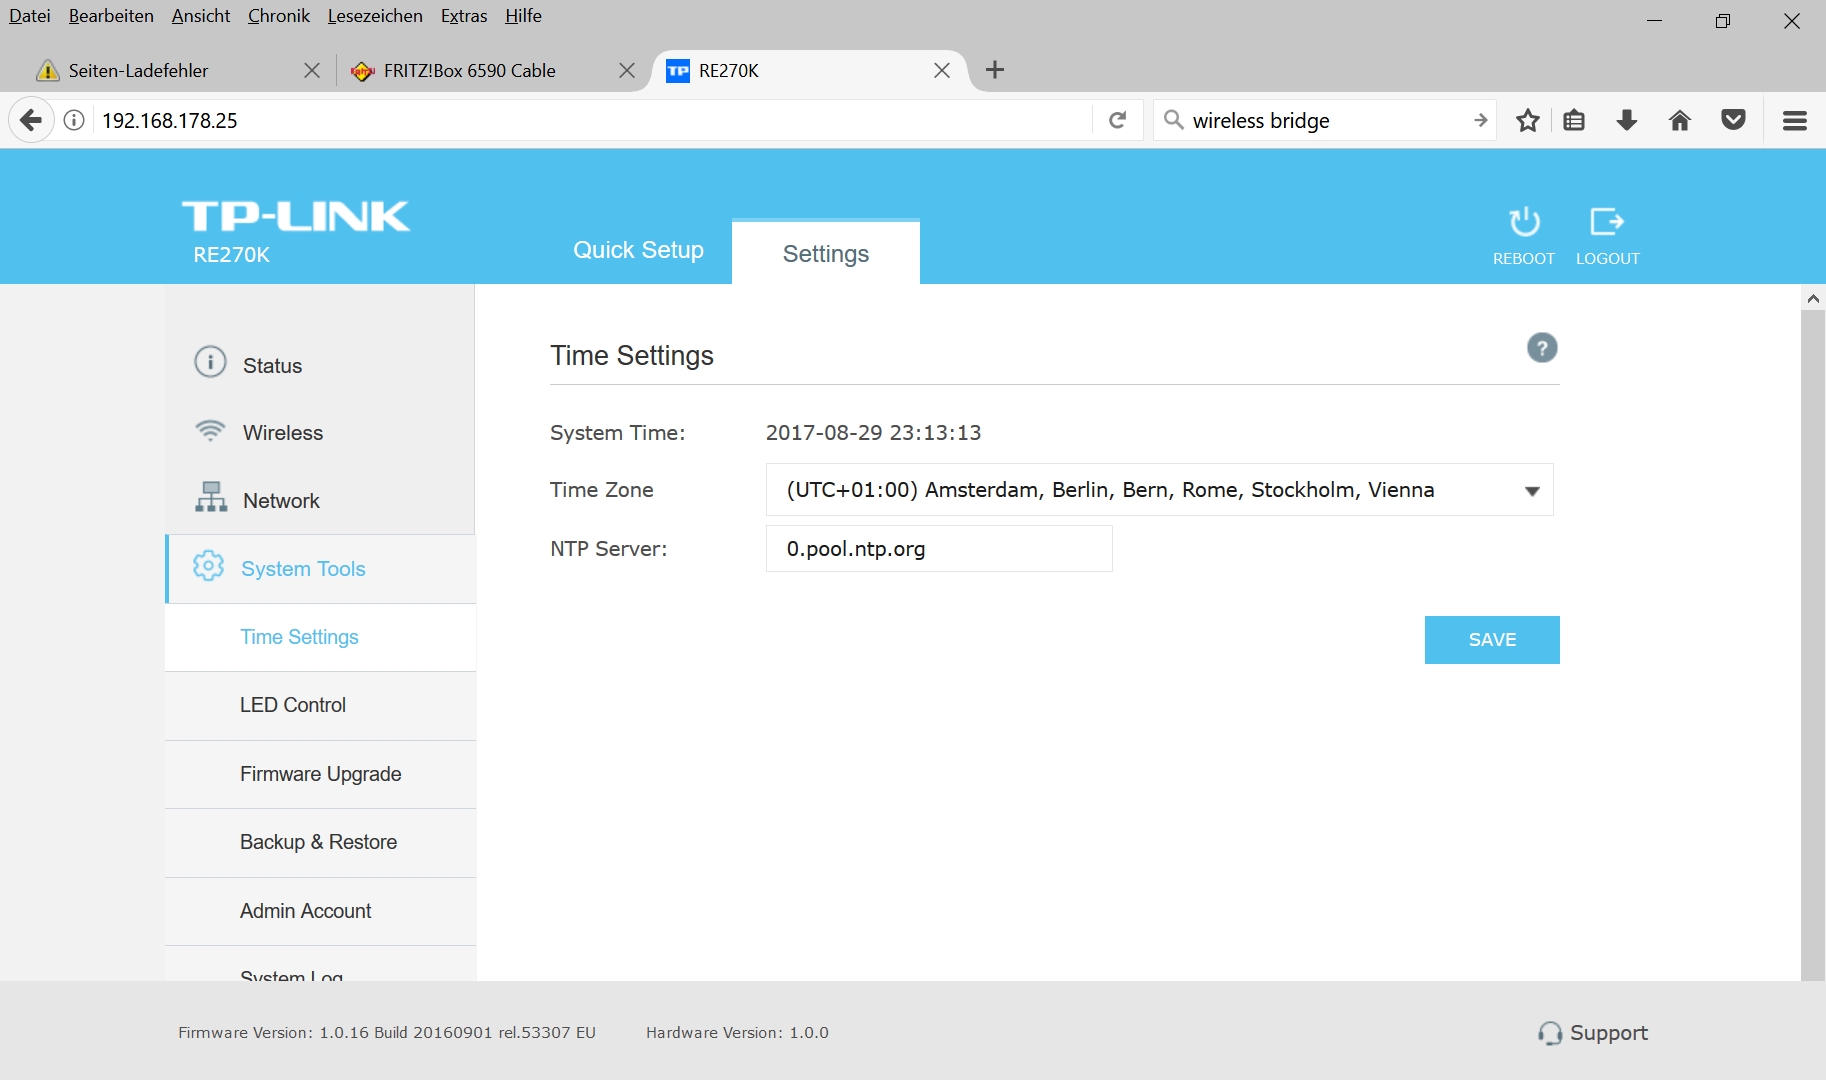Click the scrollbar up arrow
The height and width of the screenshot is (1080, 1826).
tap(1813, 298)
